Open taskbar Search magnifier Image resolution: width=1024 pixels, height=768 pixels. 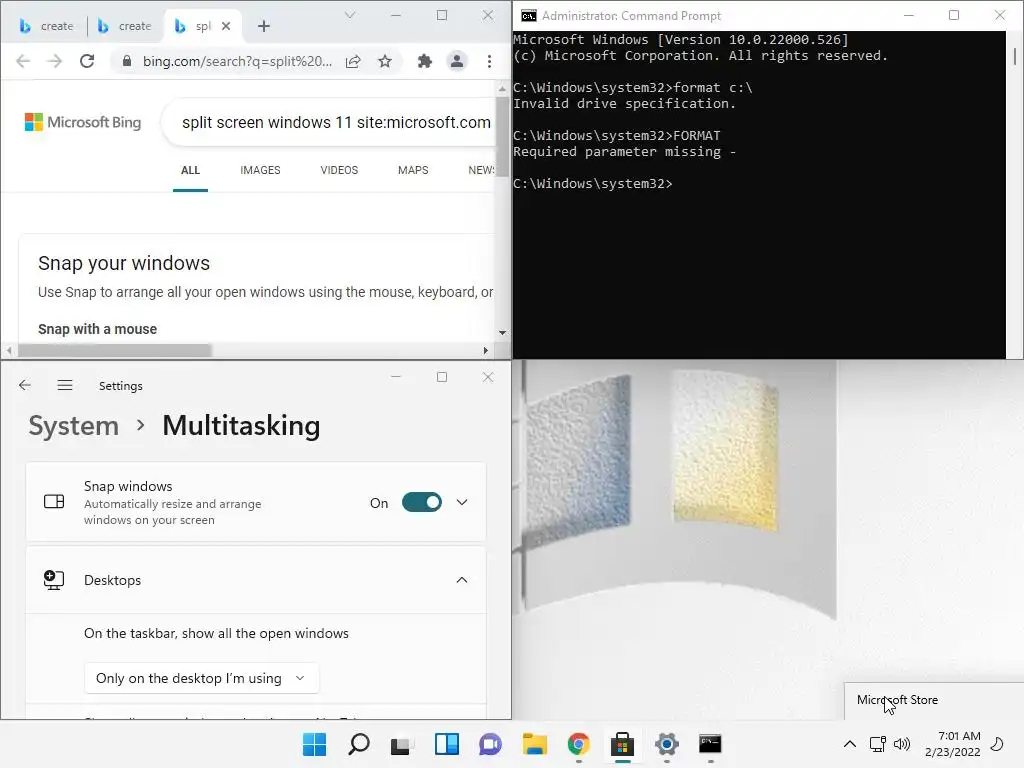[359, 744]
